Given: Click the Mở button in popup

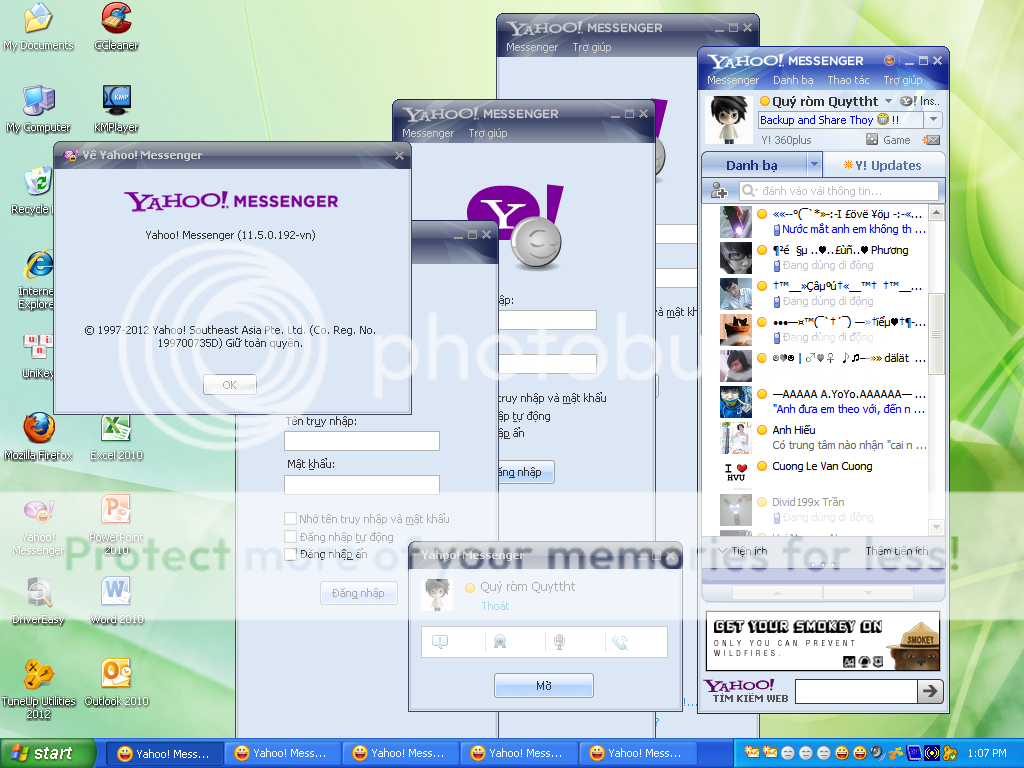Looking at the screenshot, I should [x=544, y=686].
